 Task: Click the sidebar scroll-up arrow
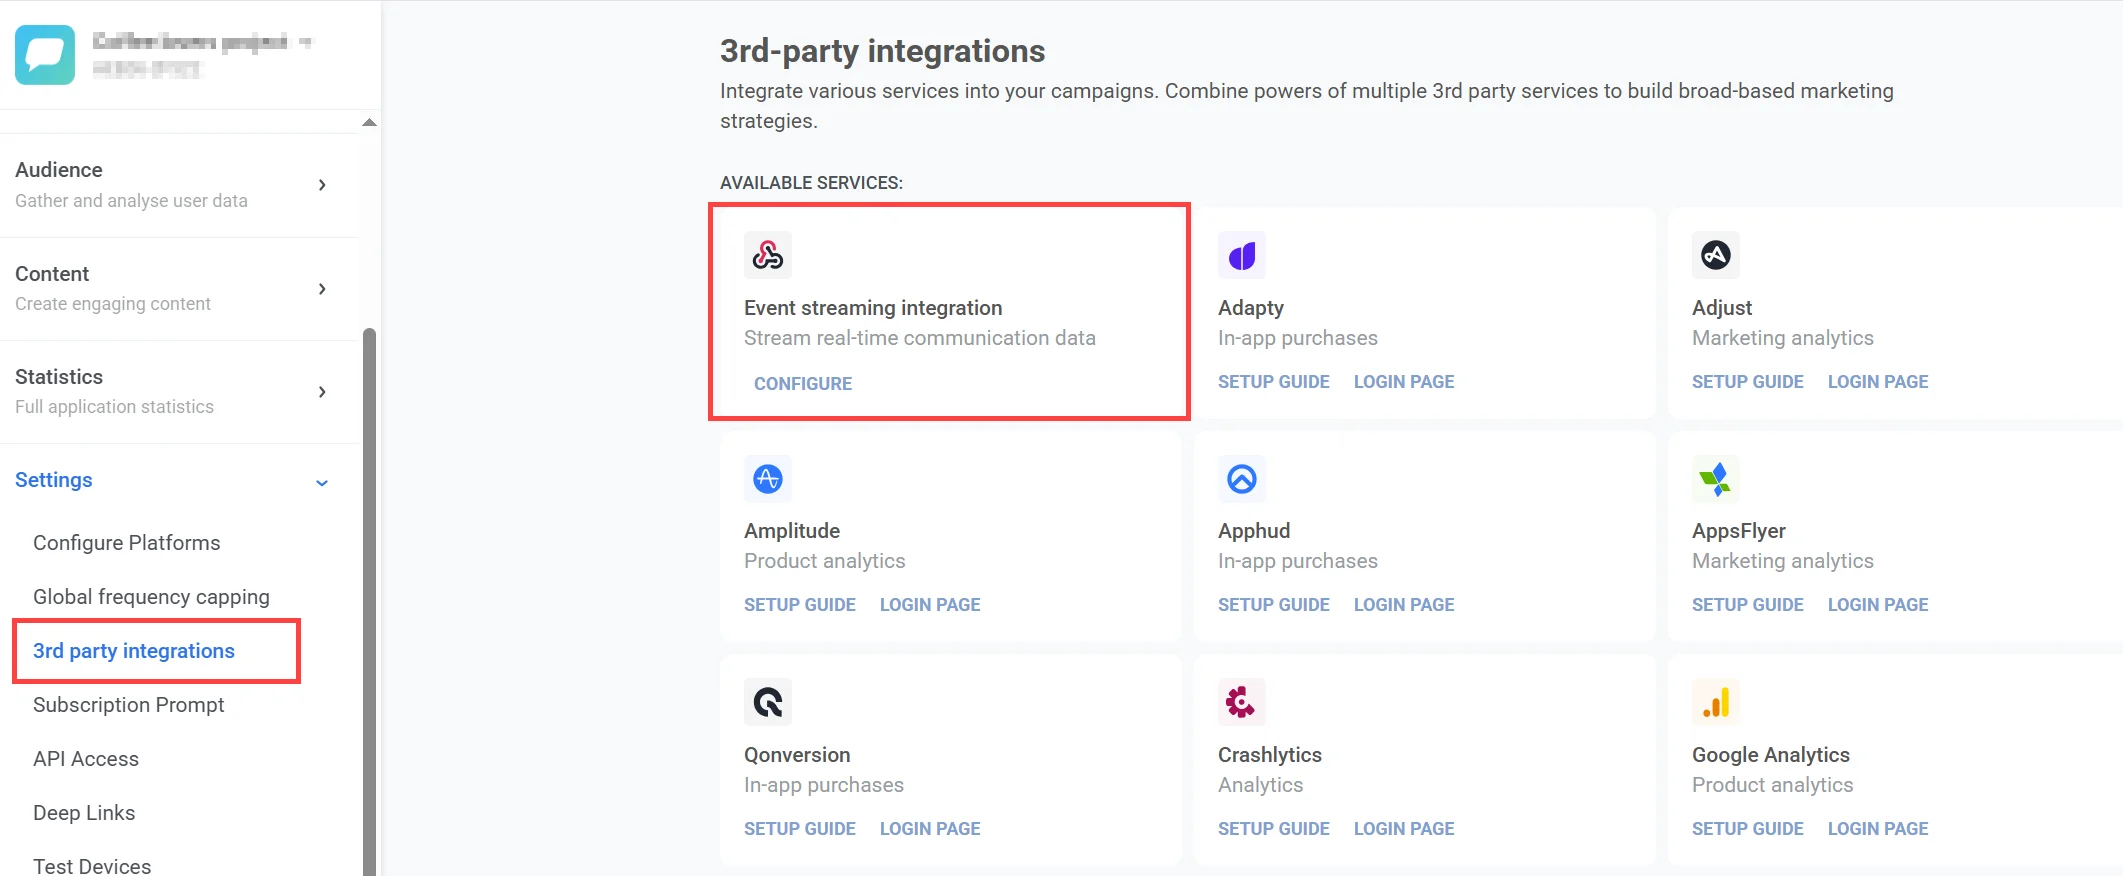369,122
